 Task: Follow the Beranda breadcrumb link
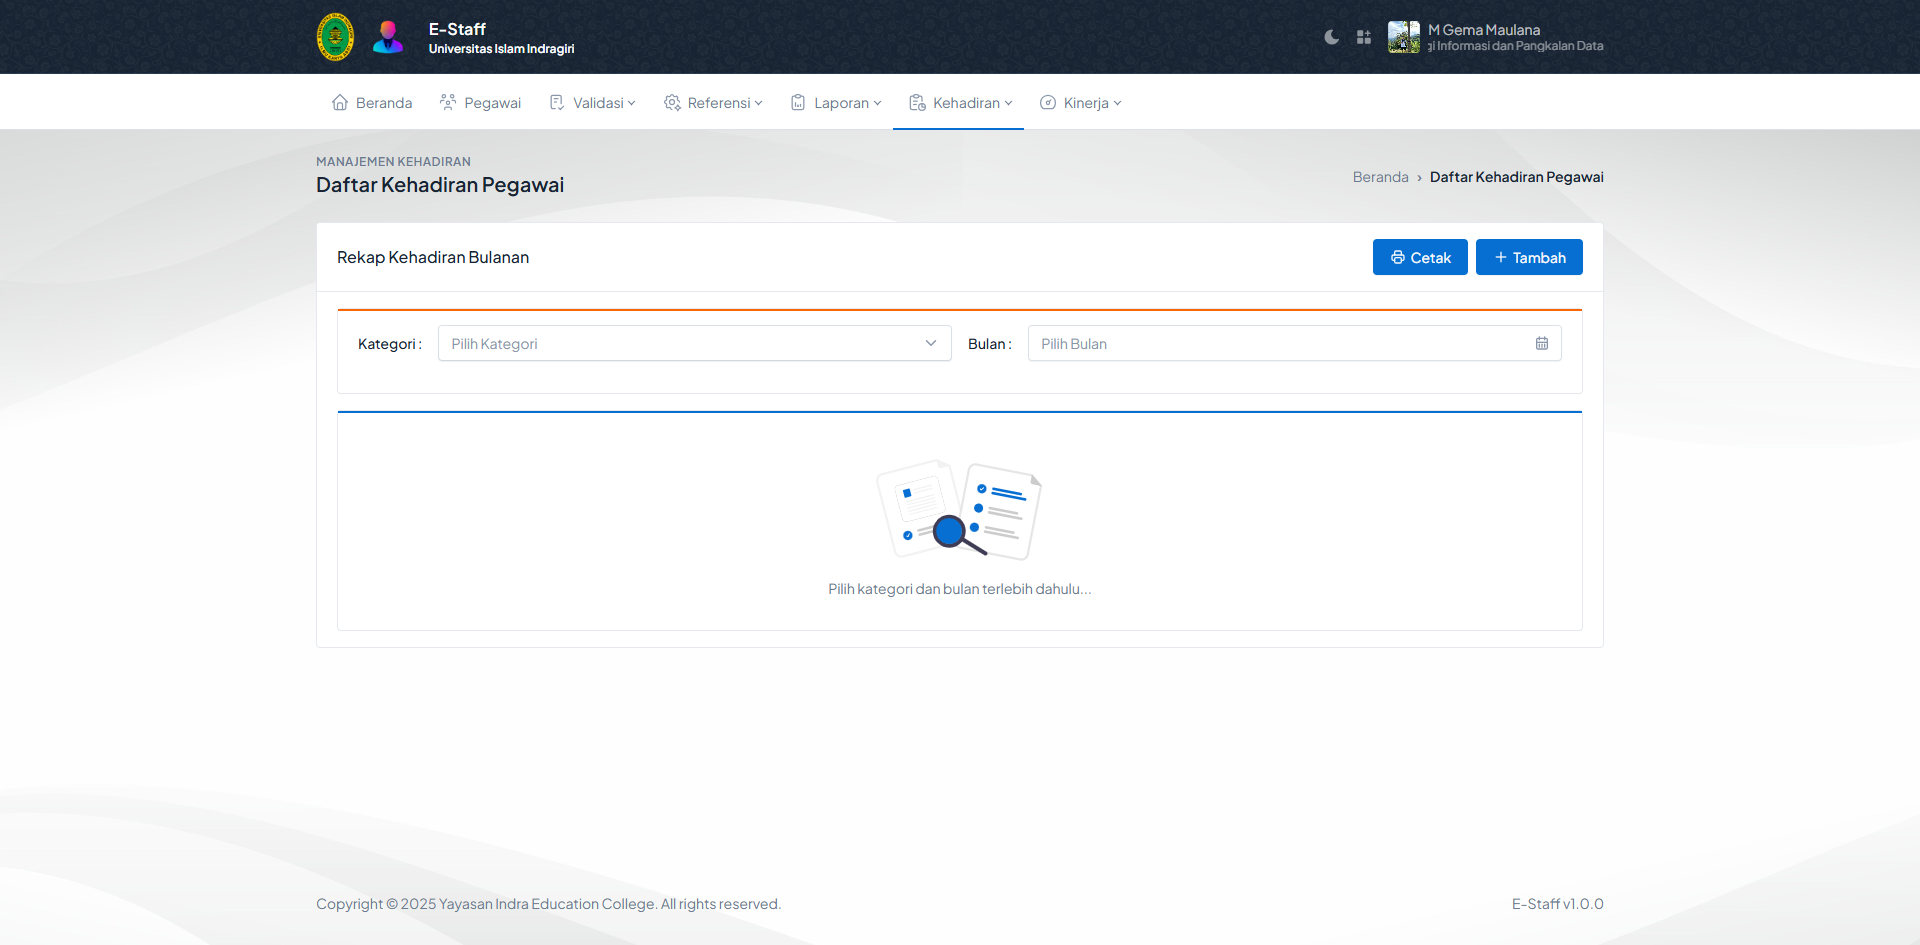1380,177
